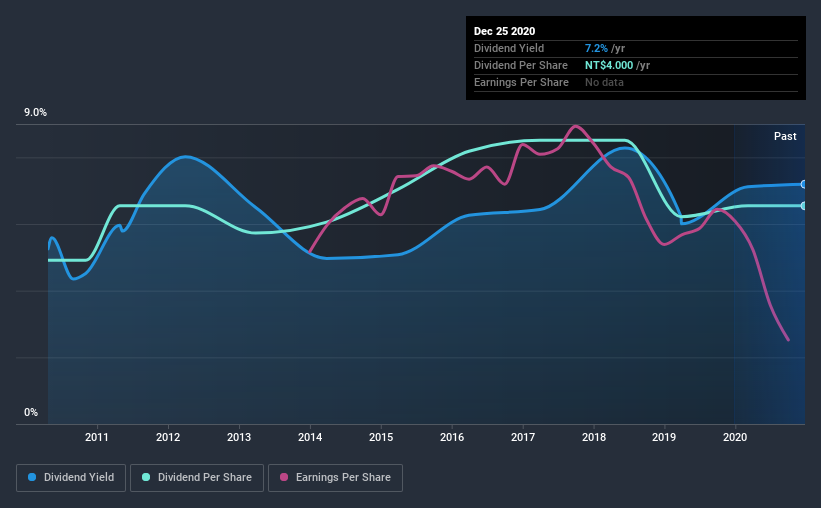The width and height of the screenshot is (821, 508).
Task: Click the teal Dividend Per Share endpoint marker
Action: pyautogui.click(x=804, y=206)
